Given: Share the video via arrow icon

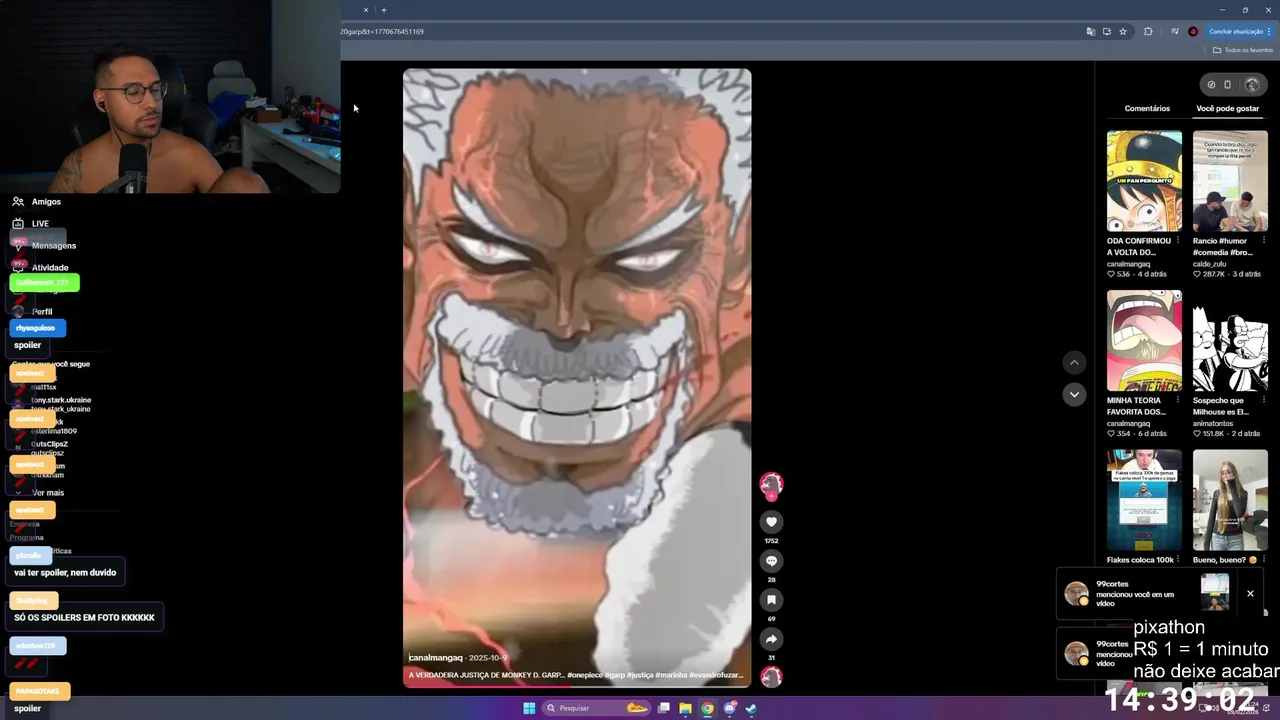Looking at the screenshot, I should [x=771, y=638].
